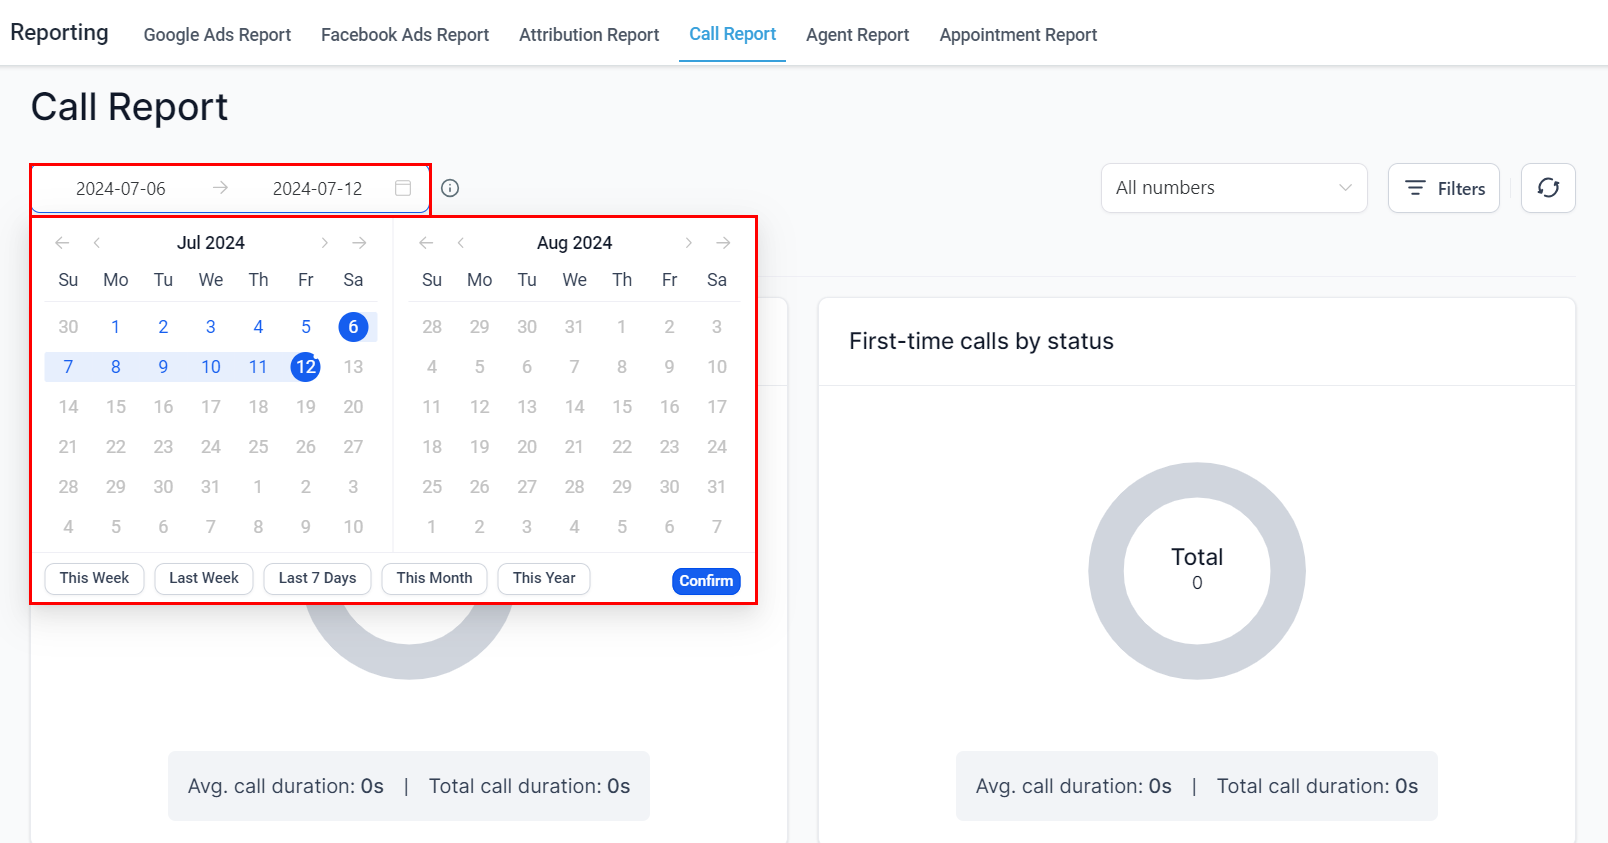Select the Last 7 Days preset
Screen dimensions: 1608x843
pos(317,578)
